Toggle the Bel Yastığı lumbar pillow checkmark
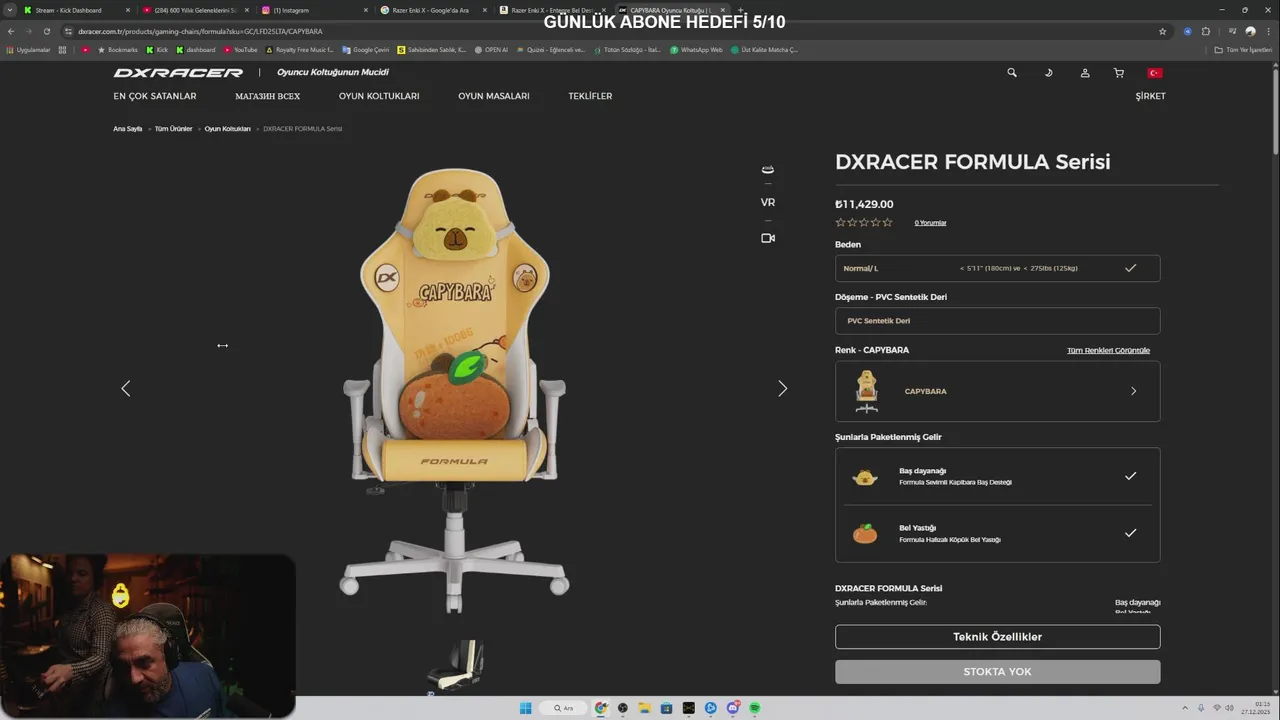Image resolution: width=1280 pixels, height=720 pixels. 1130,533
